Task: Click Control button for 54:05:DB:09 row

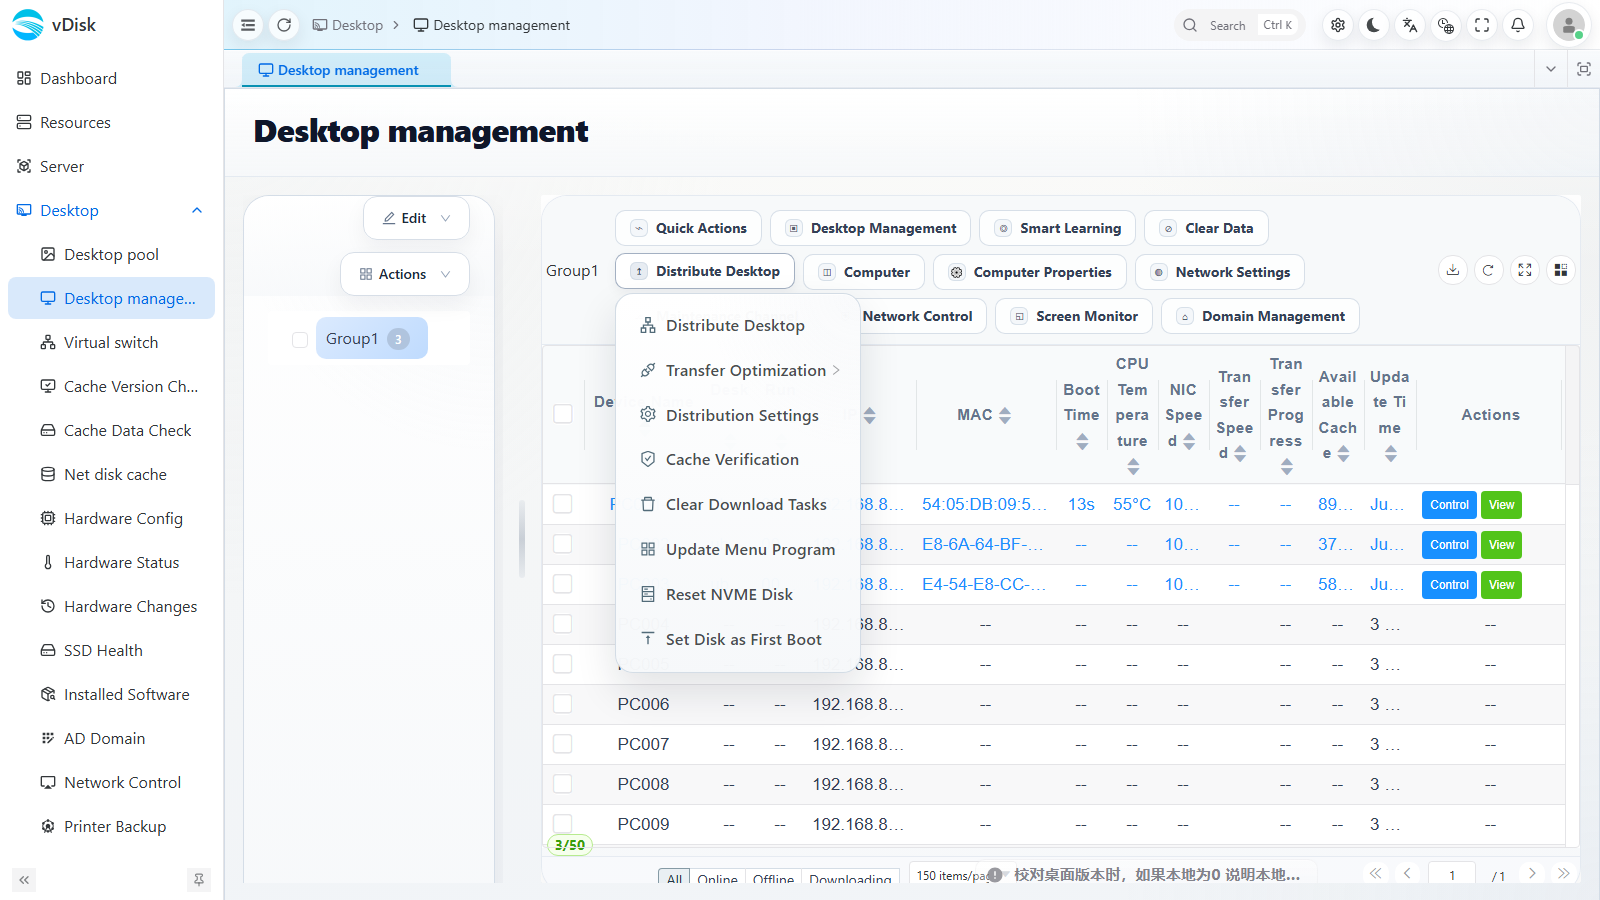Action: click(1449, 505)
